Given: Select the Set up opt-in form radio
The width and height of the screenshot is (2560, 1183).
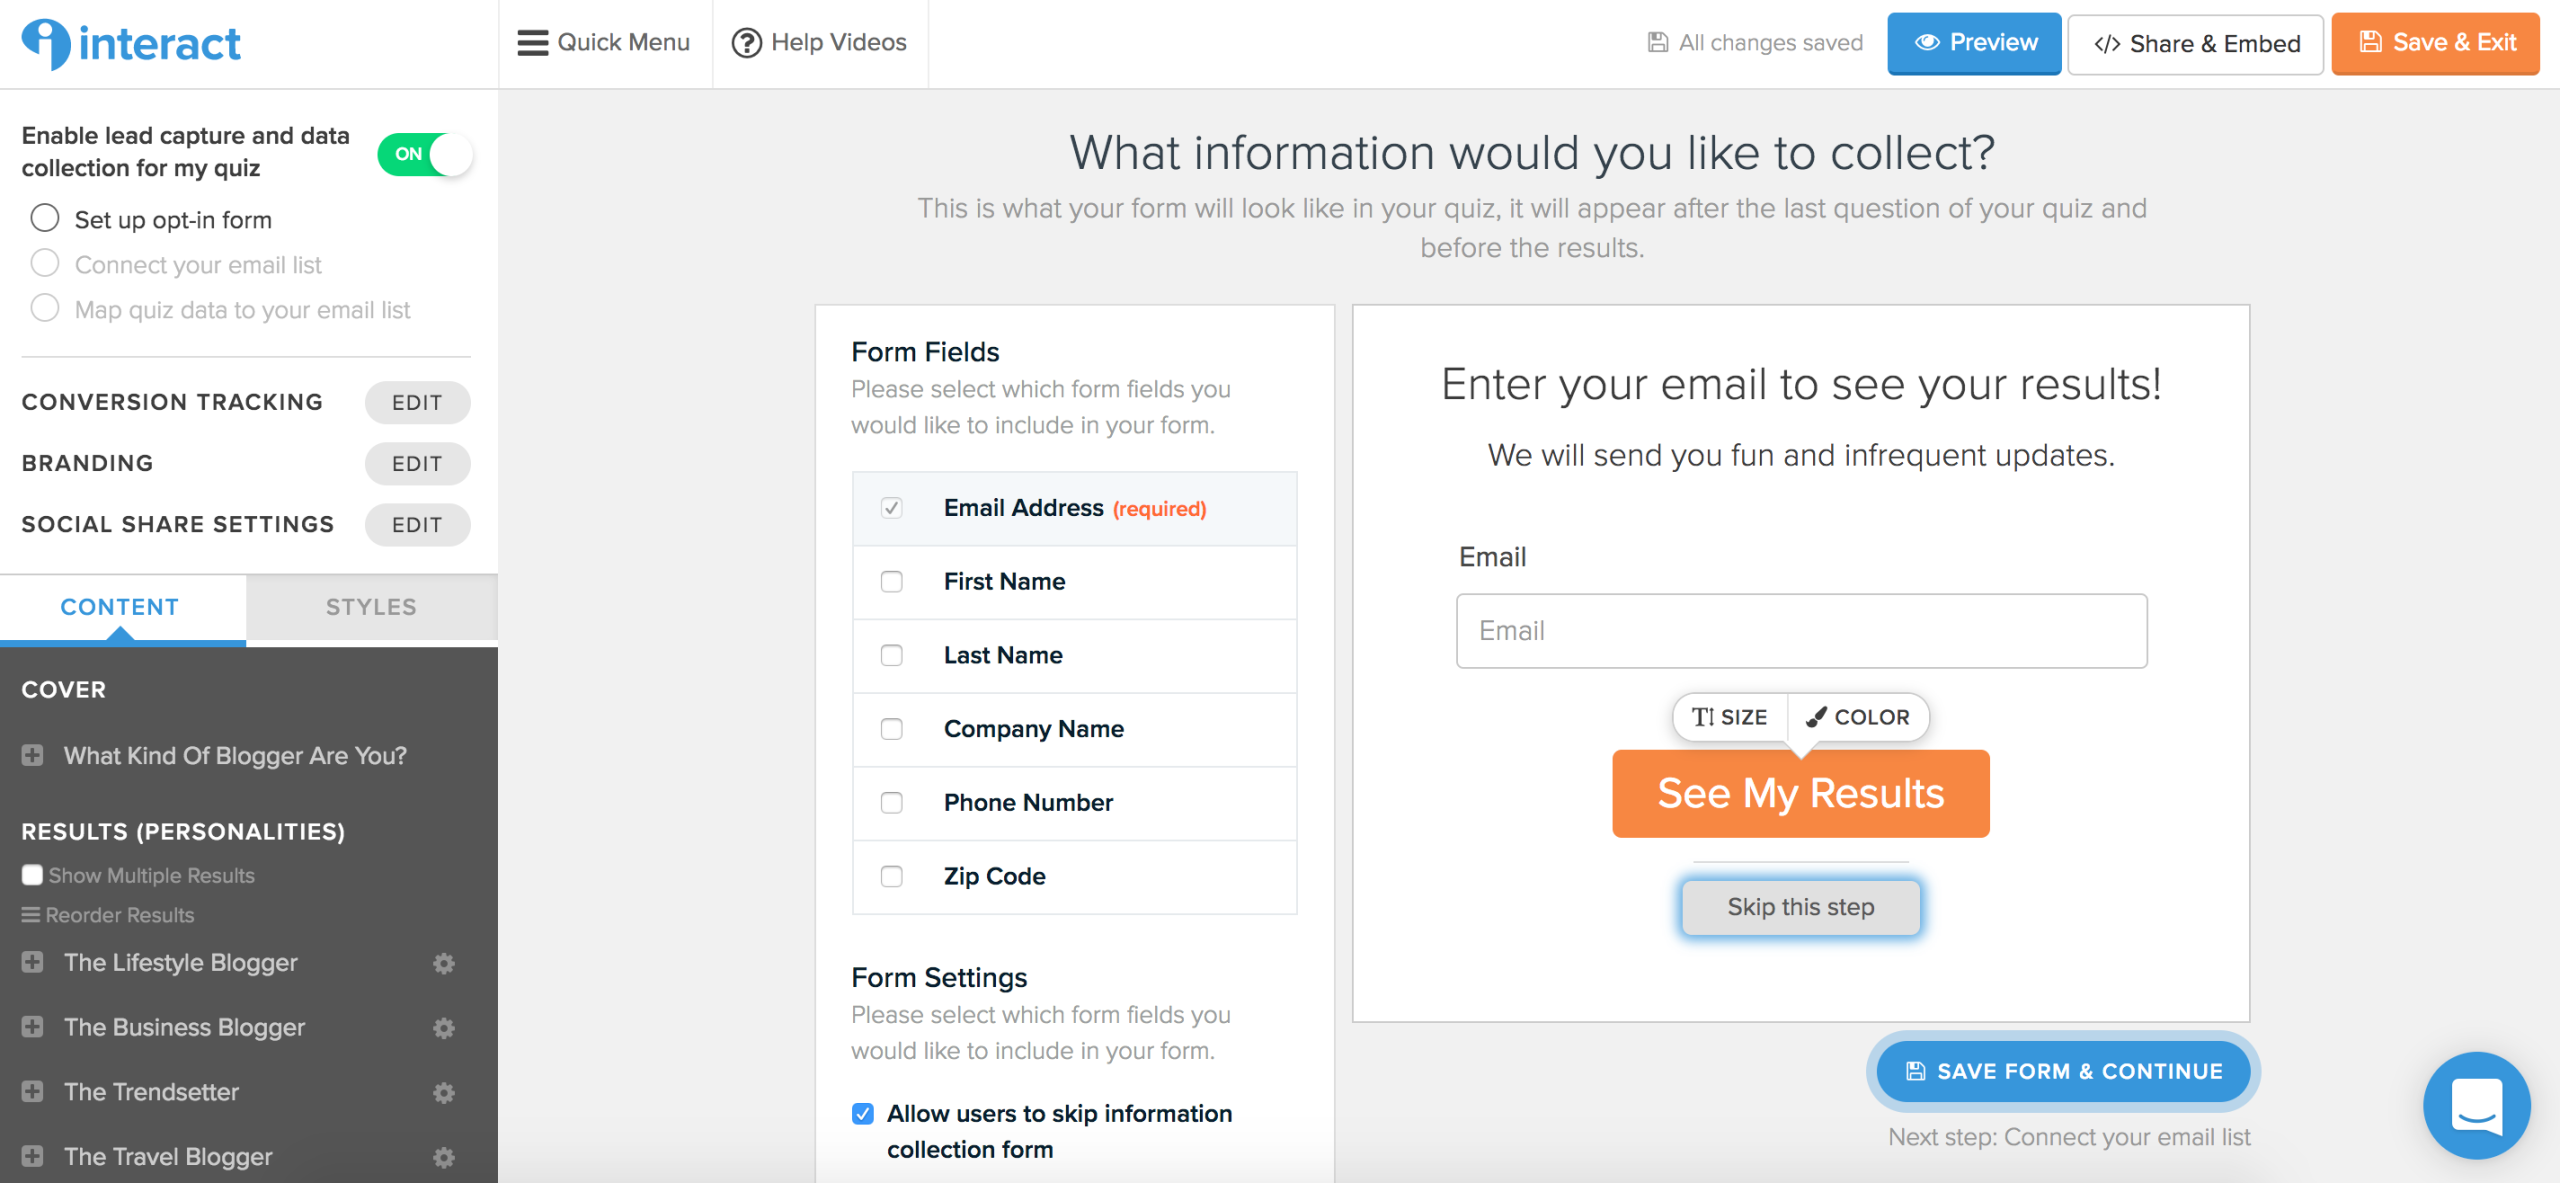Looking at the screenshot, I should click(x=45, y=218).
